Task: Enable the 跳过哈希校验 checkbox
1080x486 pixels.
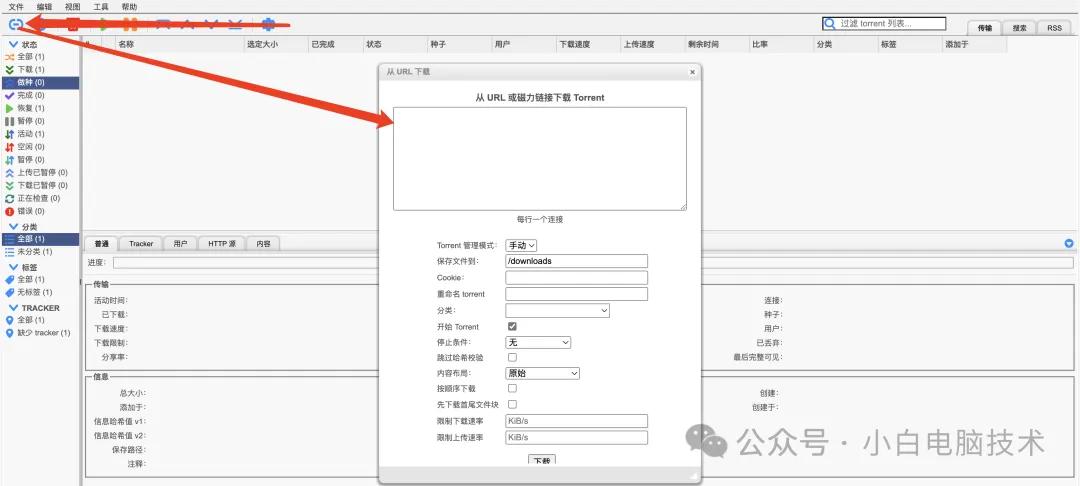Action: (512, 357)
